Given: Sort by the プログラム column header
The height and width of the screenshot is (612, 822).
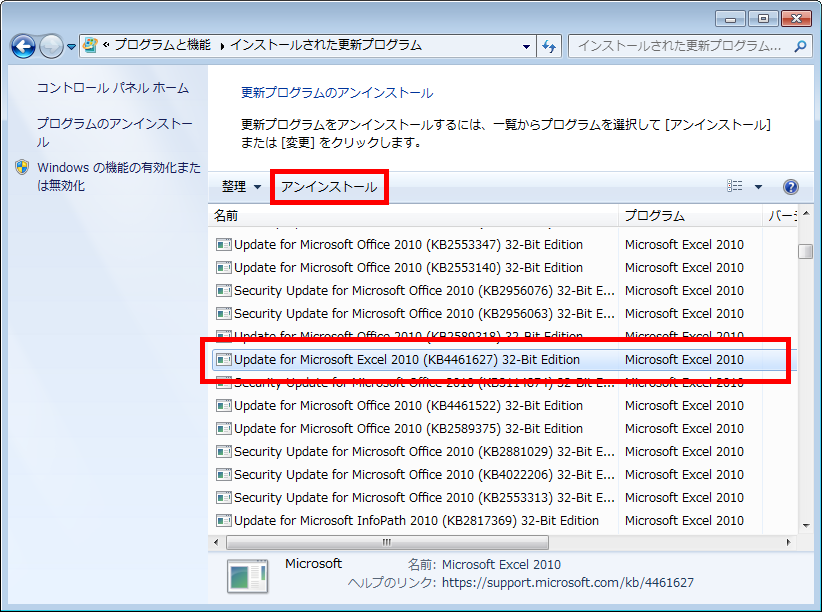Looking at the screenshot, I should point(690,216).
